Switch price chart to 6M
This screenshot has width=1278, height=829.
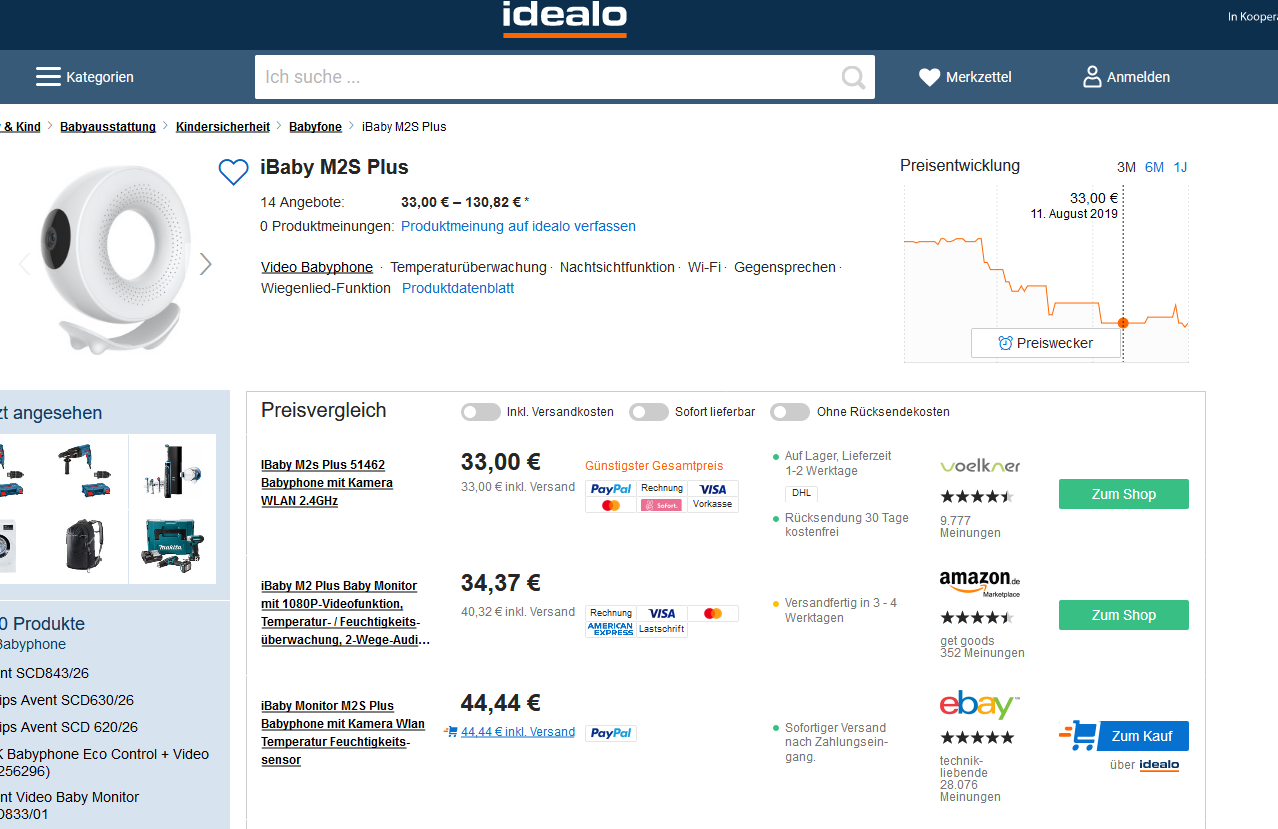(1154, 167)
